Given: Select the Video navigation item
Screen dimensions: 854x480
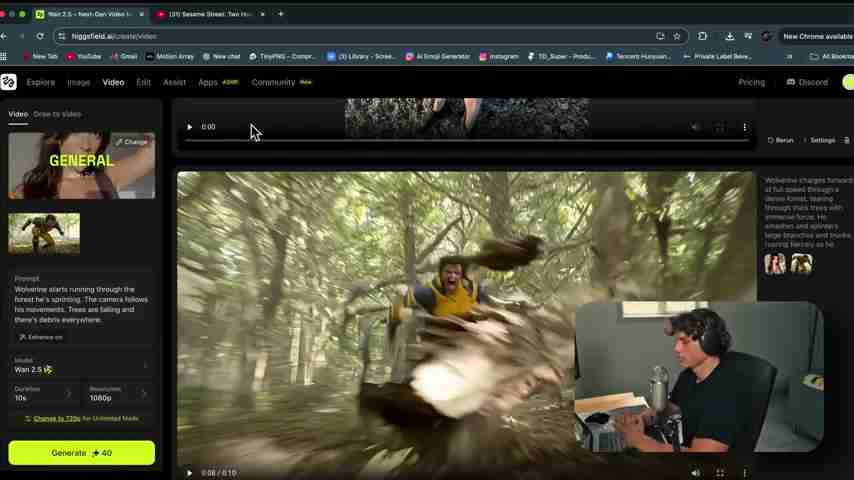Looking at the screenshot, I should pyautogui.click(x=113, y=82).
